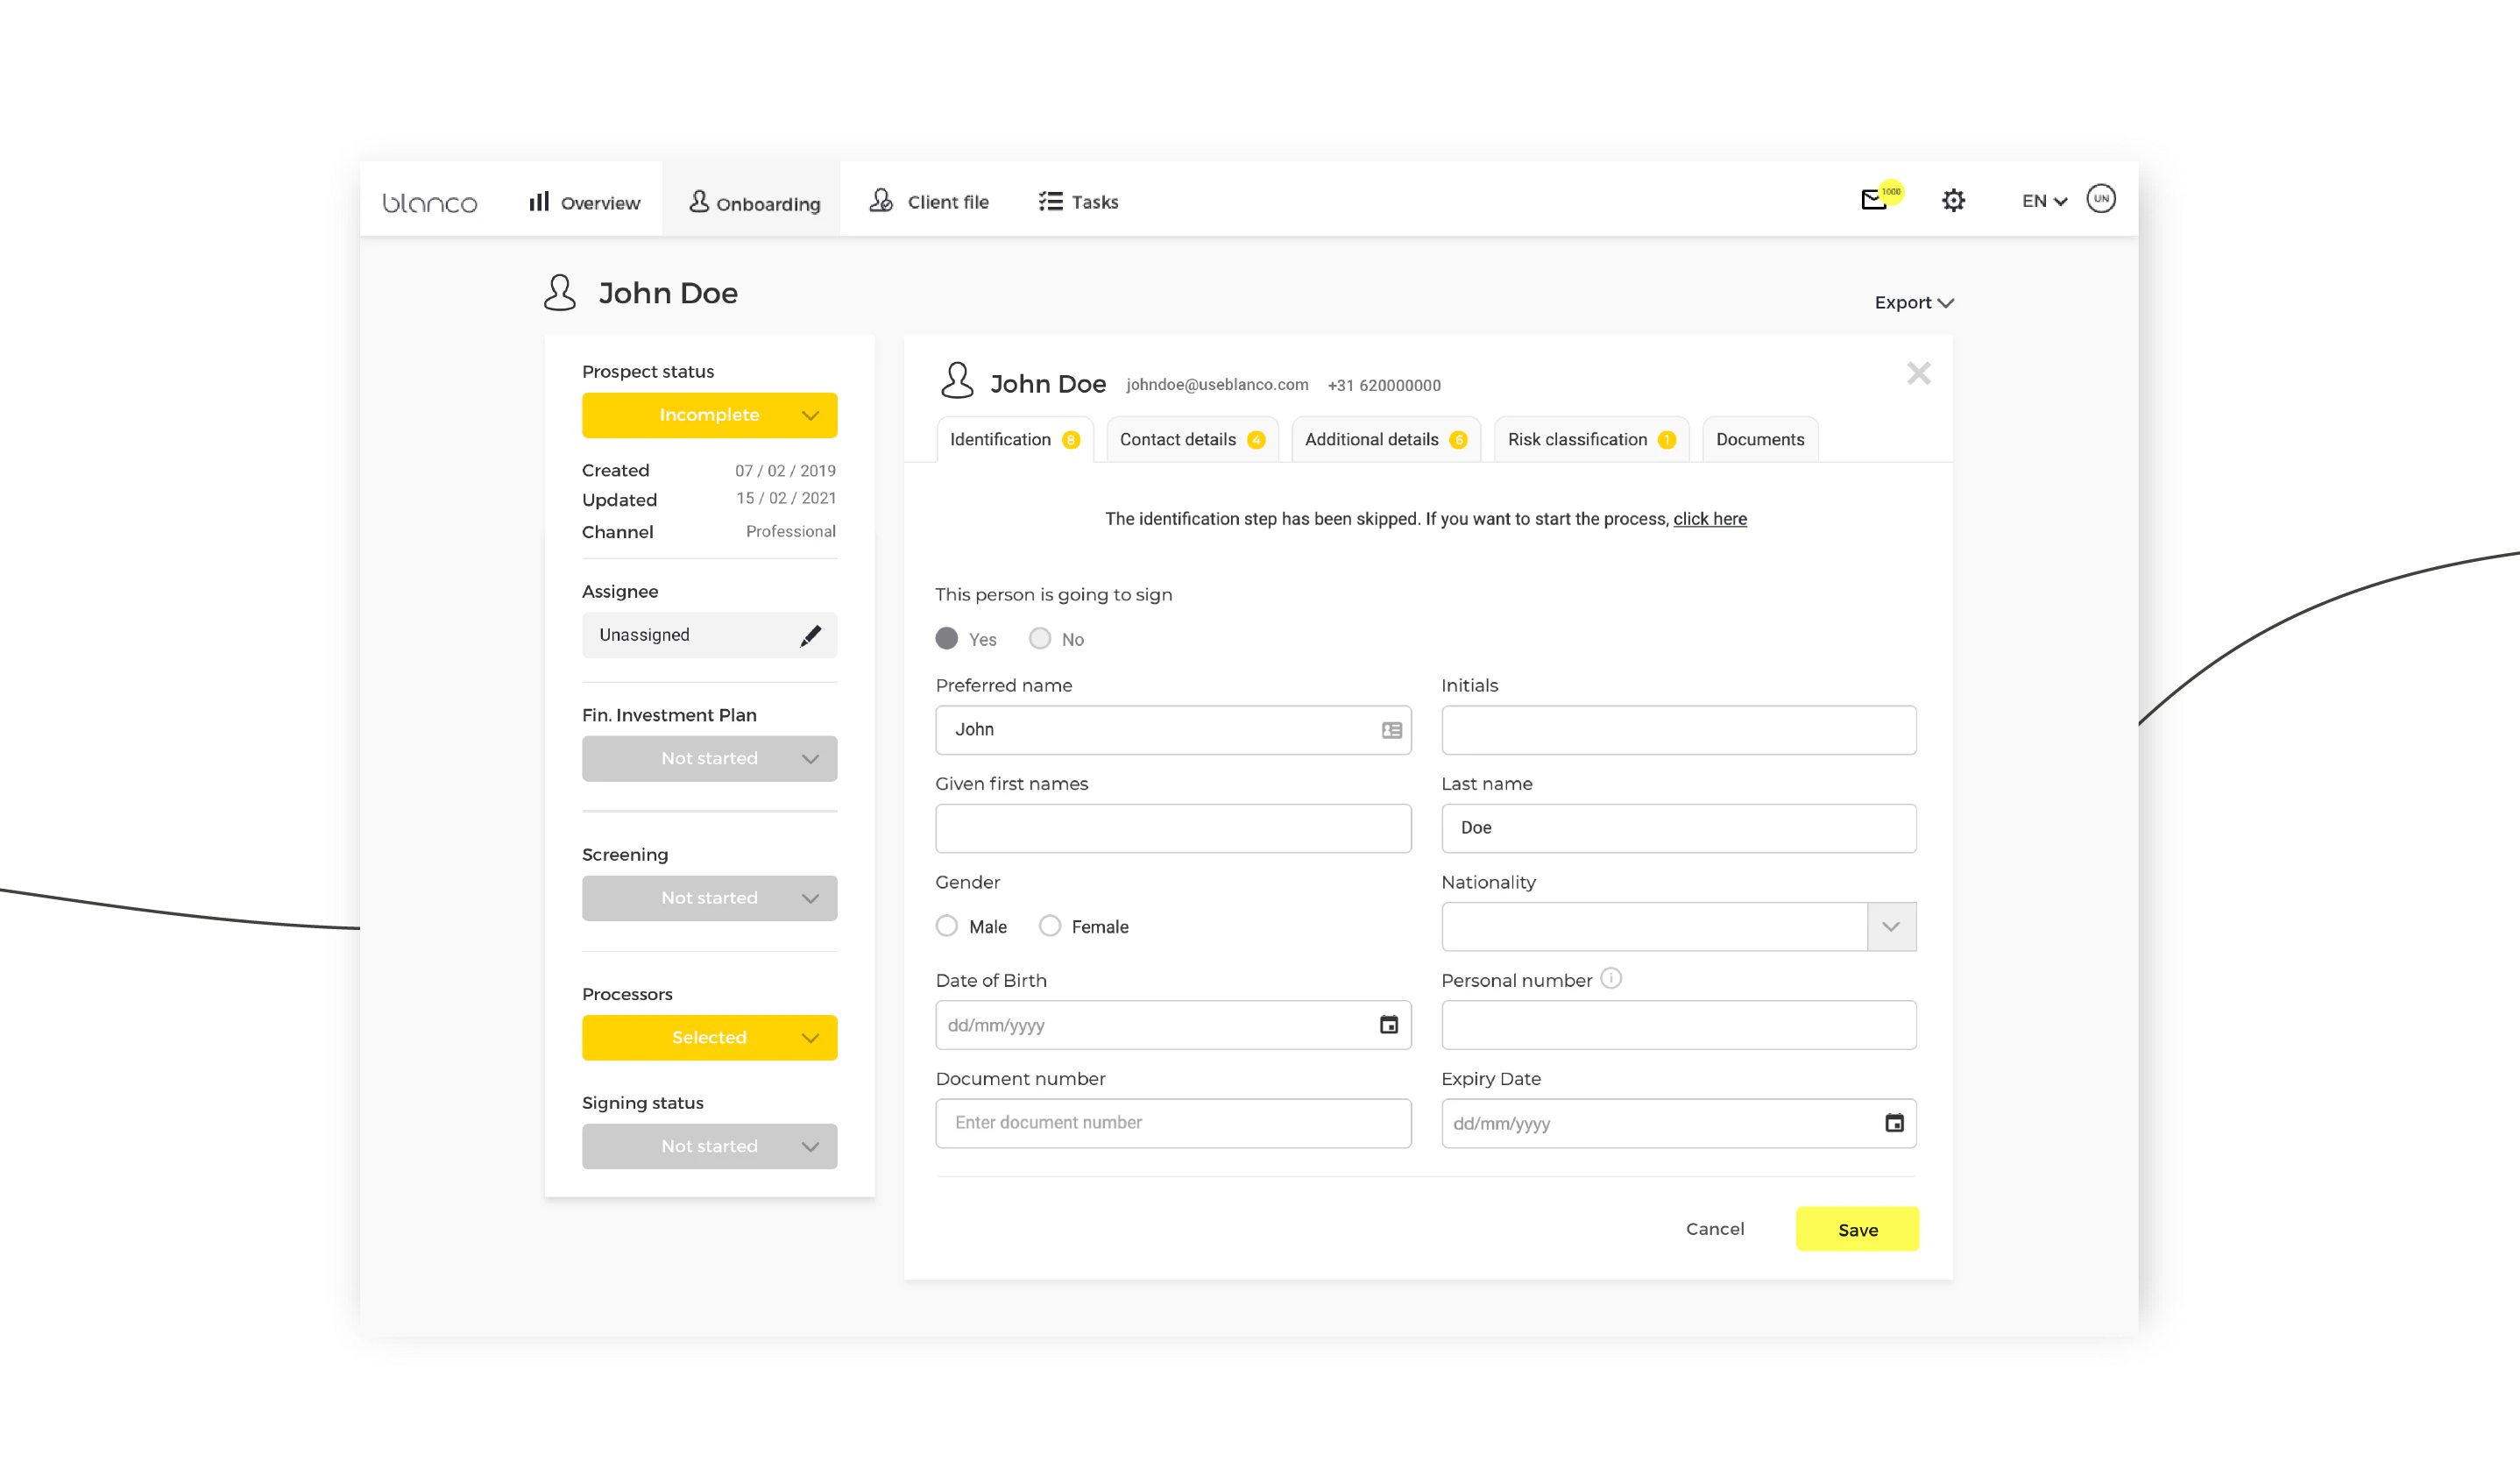Click contact card icon in Preferred name
Viewport: 2520px width, 1469px height.
click(x=1392, y=730)
